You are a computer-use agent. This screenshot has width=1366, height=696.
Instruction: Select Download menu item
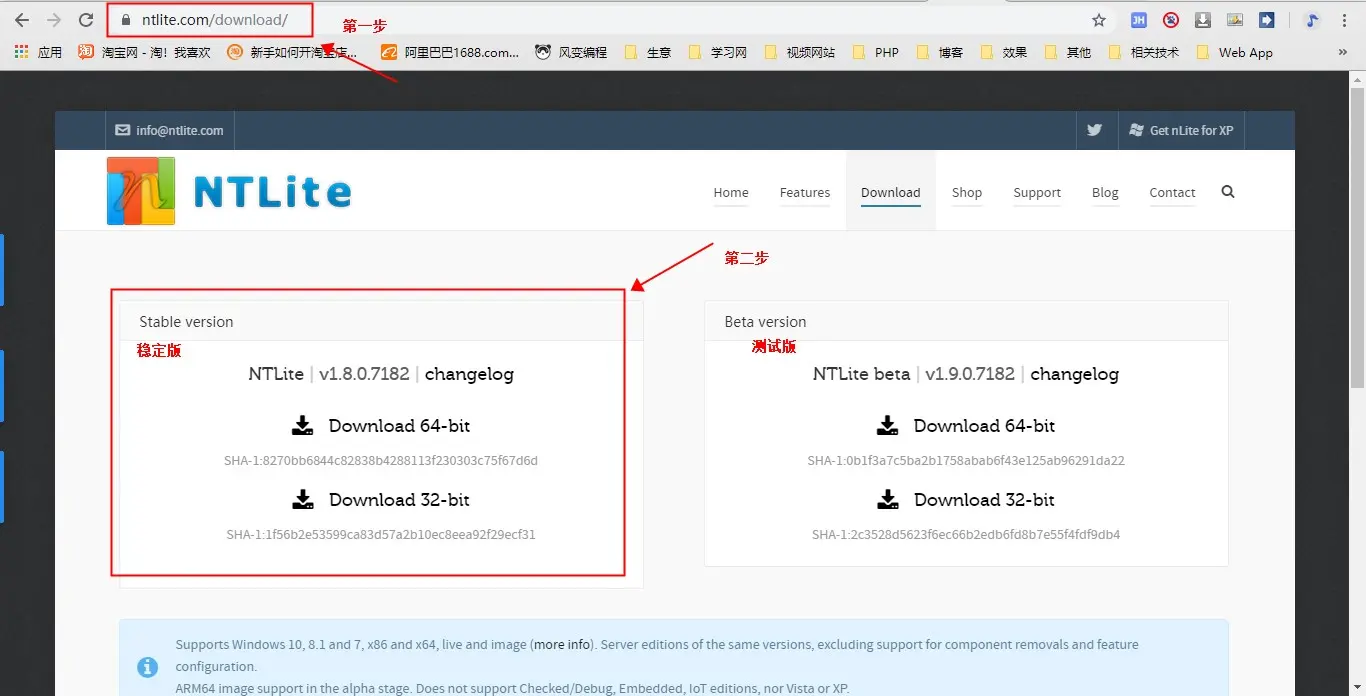pyautogui.click(x=890, y=192)
